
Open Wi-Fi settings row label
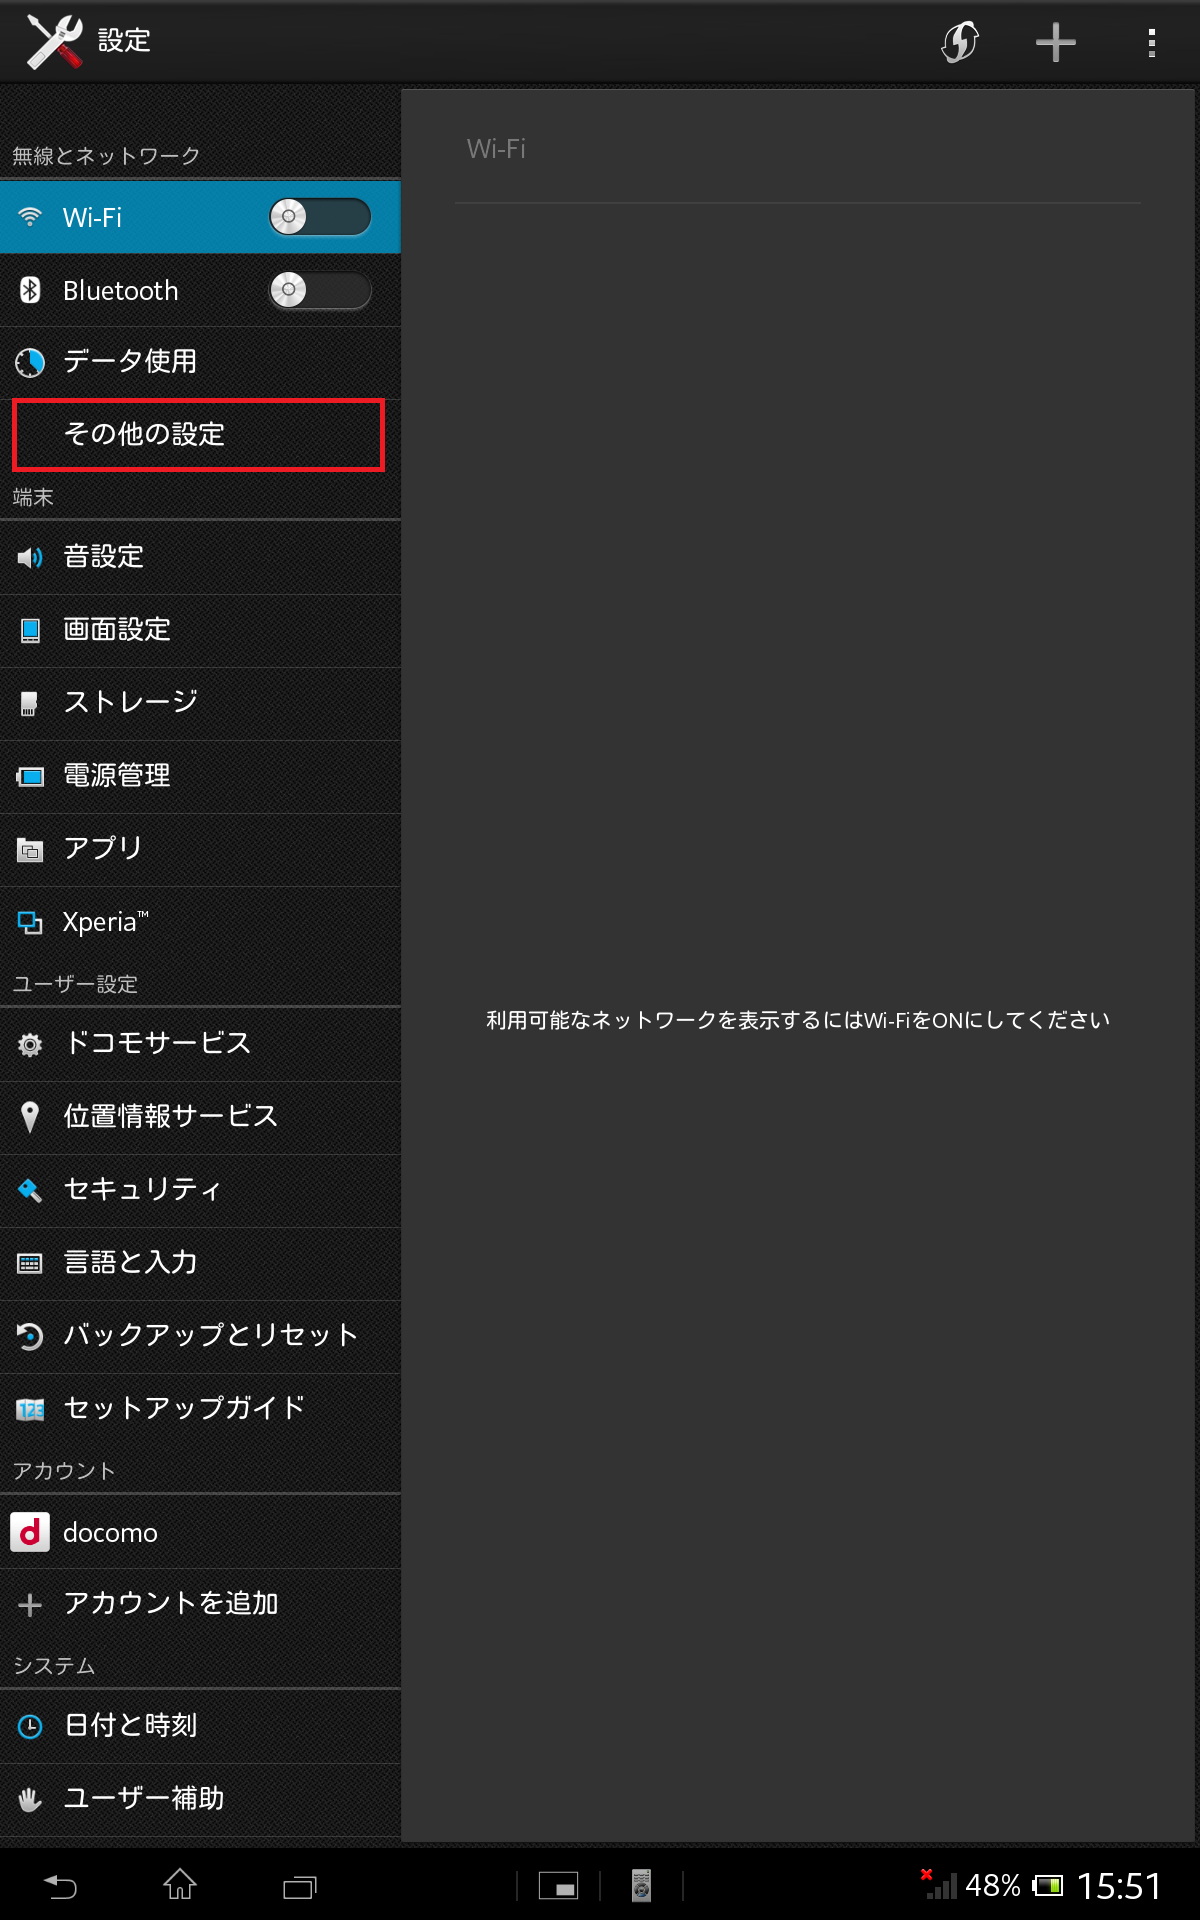pyautogui.click(x=92, y=217)
